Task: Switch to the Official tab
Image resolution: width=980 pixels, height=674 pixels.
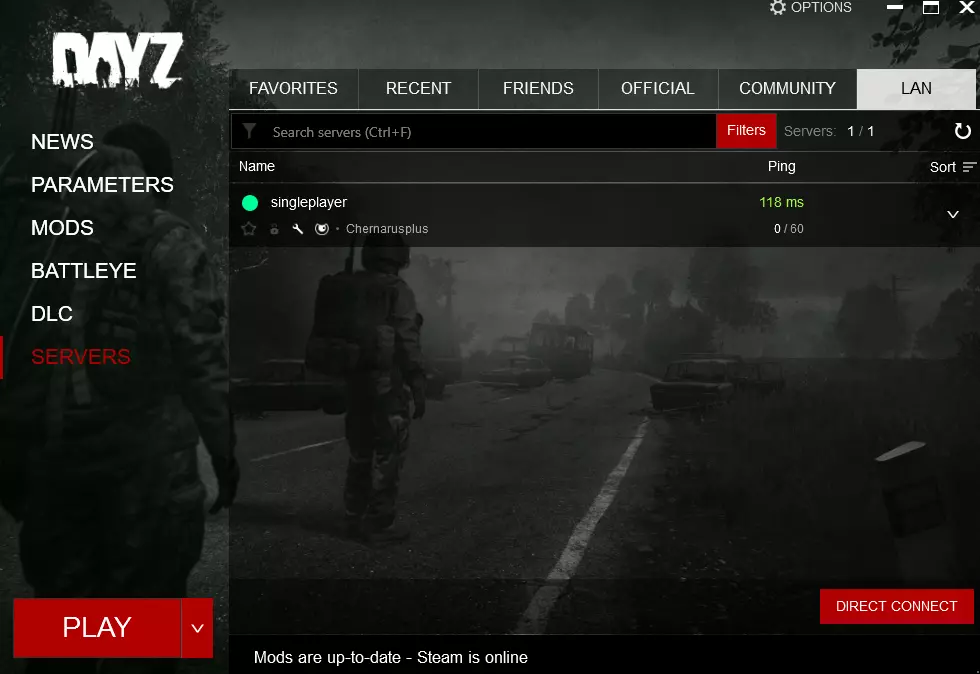Action: [658, 89]
